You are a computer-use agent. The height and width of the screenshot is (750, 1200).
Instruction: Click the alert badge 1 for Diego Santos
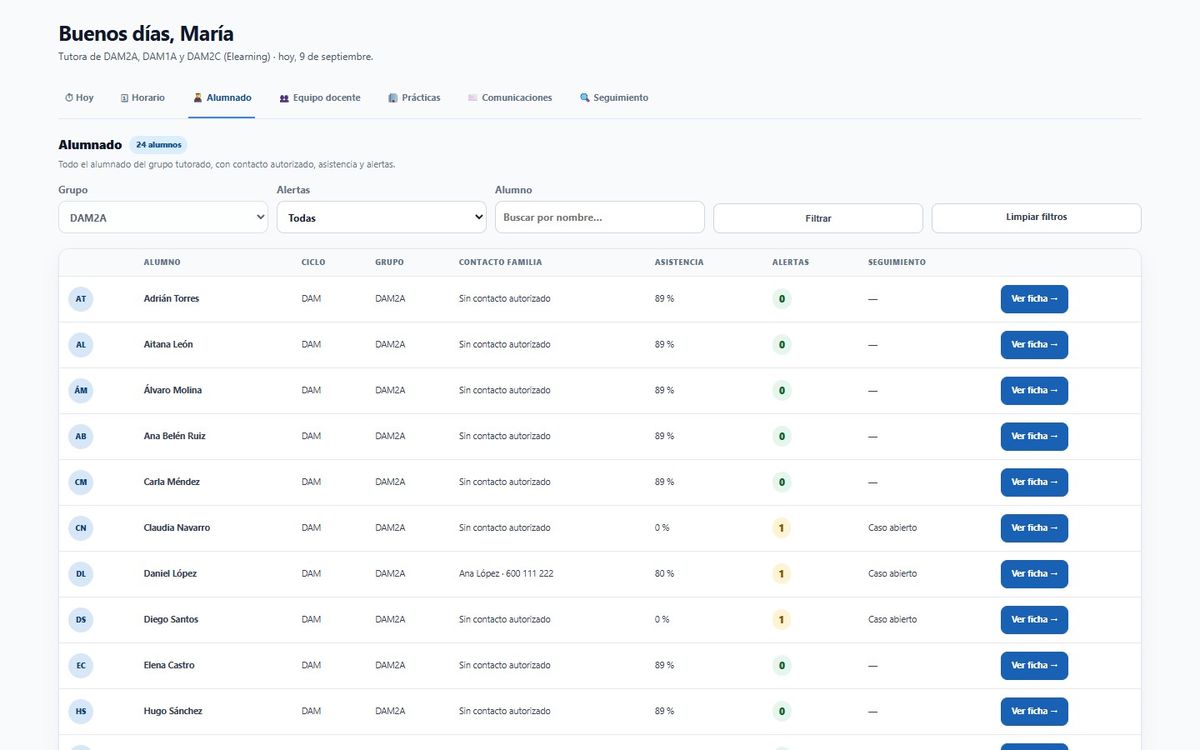pyautogui.click(x=782, y=620)
